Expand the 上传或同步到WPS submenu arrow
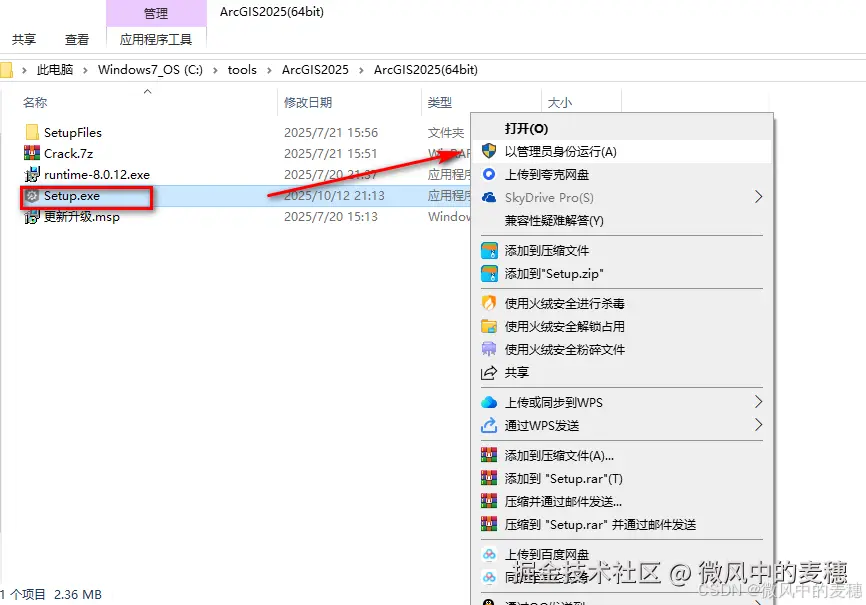Image resolution: width=866 pixels, height=605 pixels. pos(758,402)
